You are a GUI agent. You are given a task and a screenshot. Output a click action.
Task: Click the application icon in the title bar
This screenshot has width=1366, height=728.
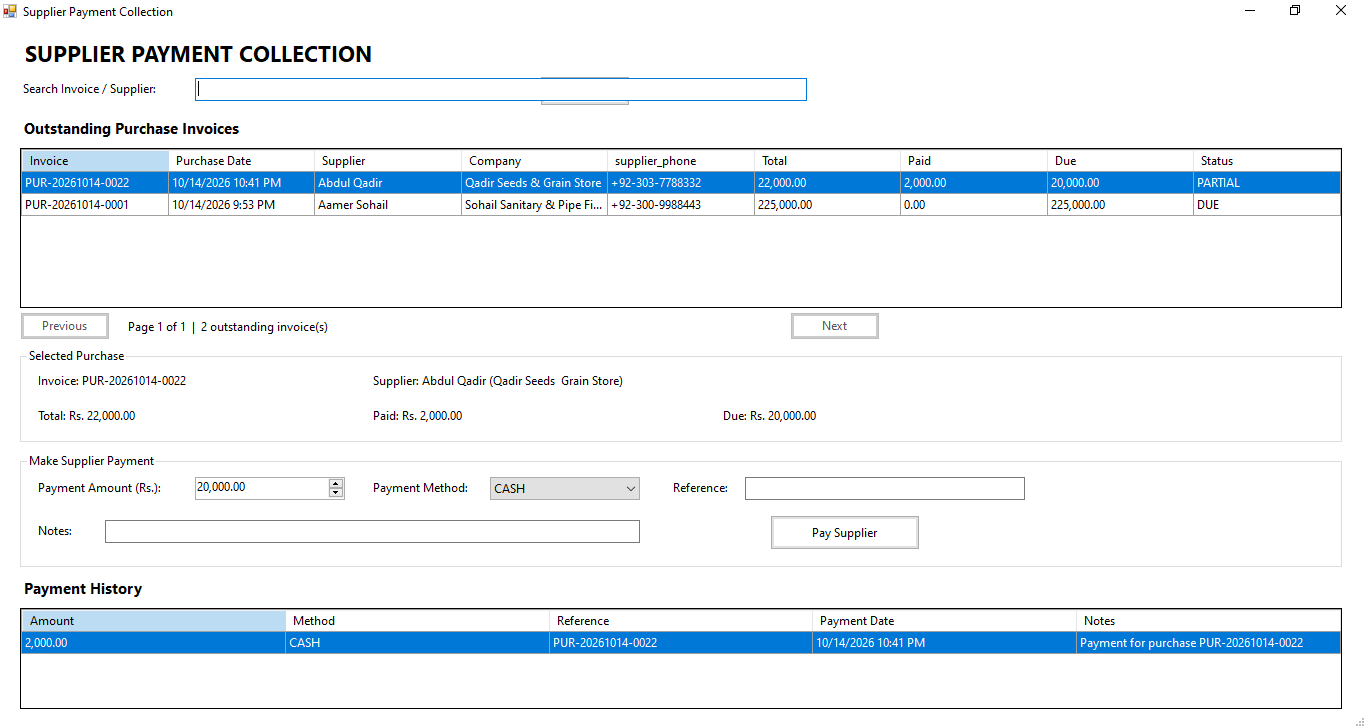point(11,12)
